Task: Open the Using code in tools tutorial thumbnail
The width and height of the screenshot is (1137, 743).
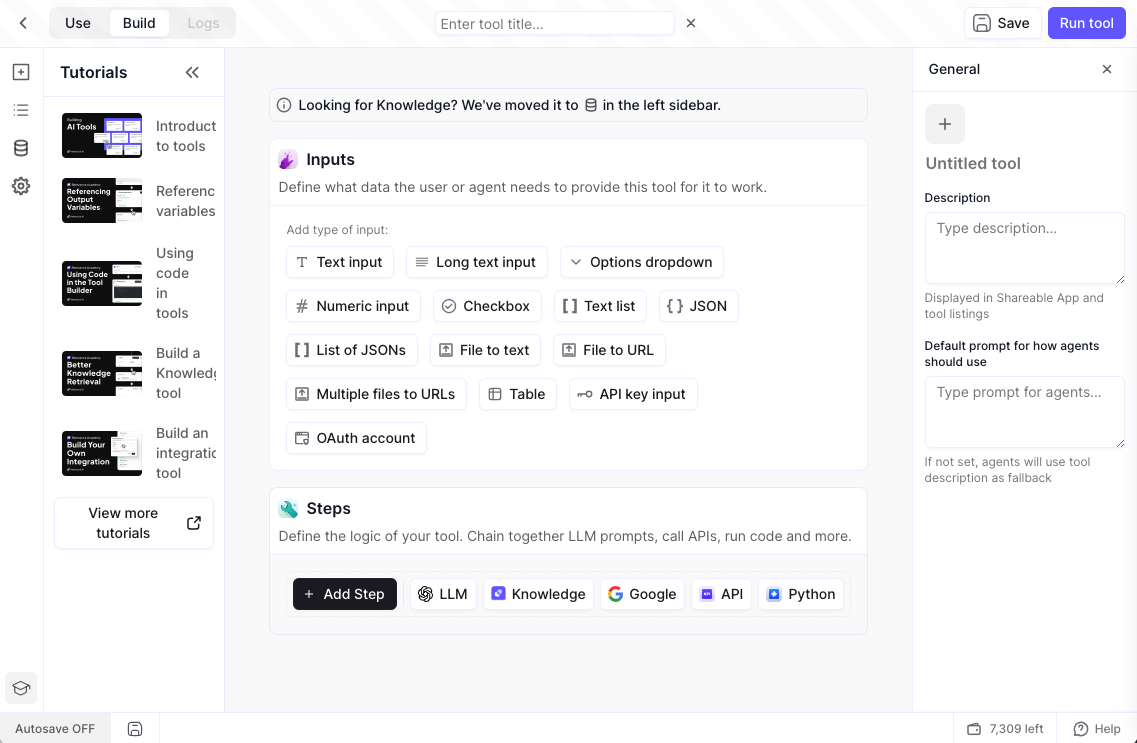Action: point(102,283)
